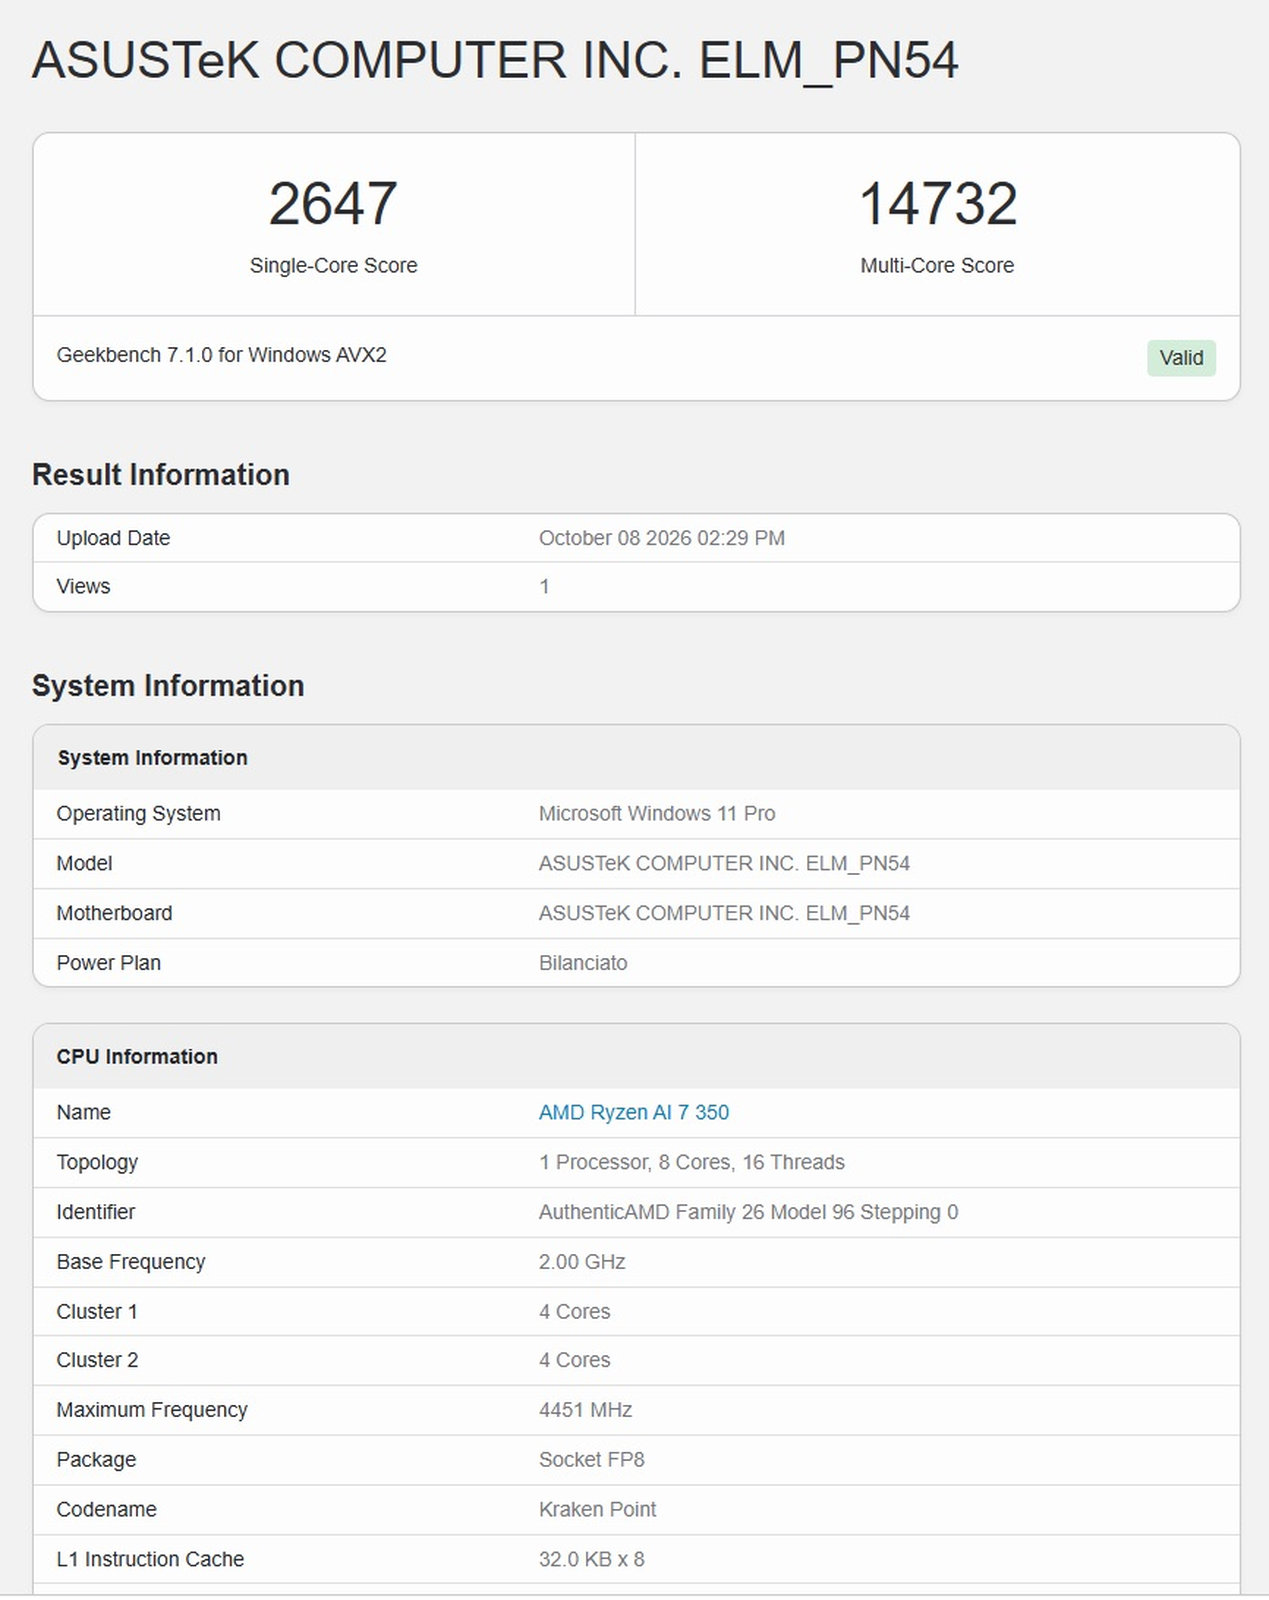Select the 'Socket FP8' package value
The height and width of the screenshot is (1600, 1269).
(591, 1460)
